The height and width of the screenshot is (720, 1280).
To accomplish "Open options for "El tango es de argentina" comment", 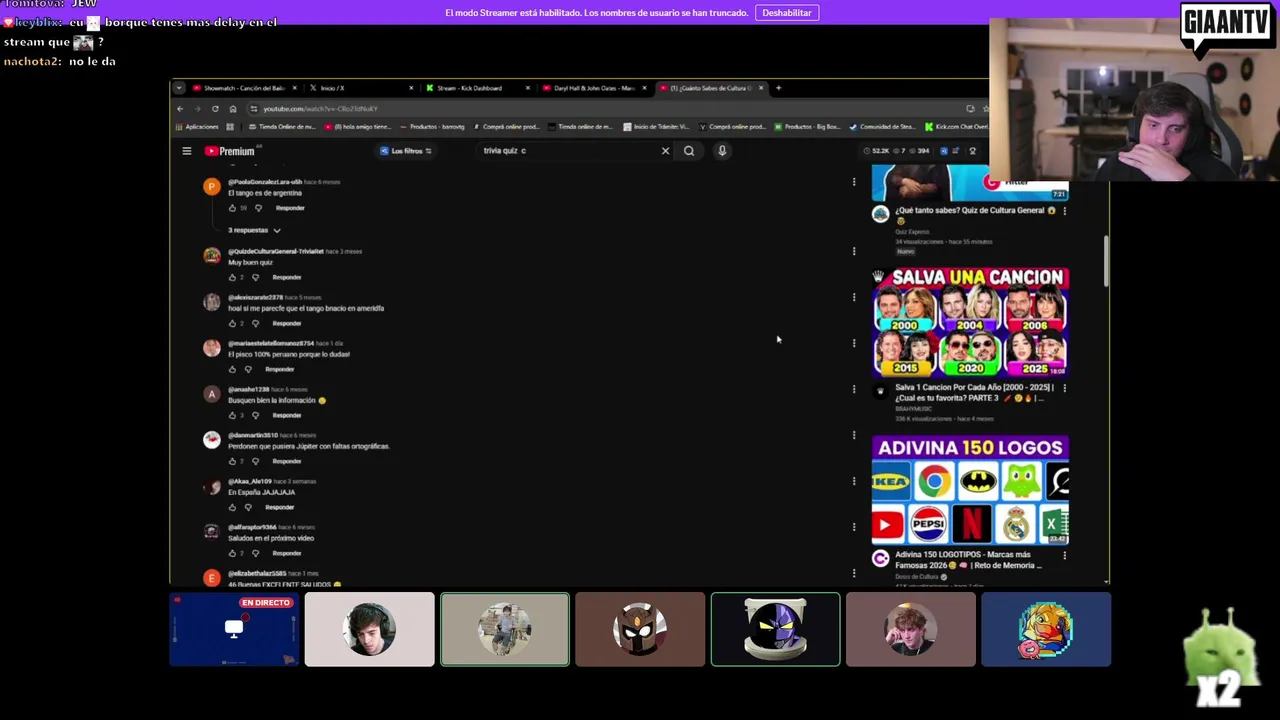I will [x=854, y=182].
